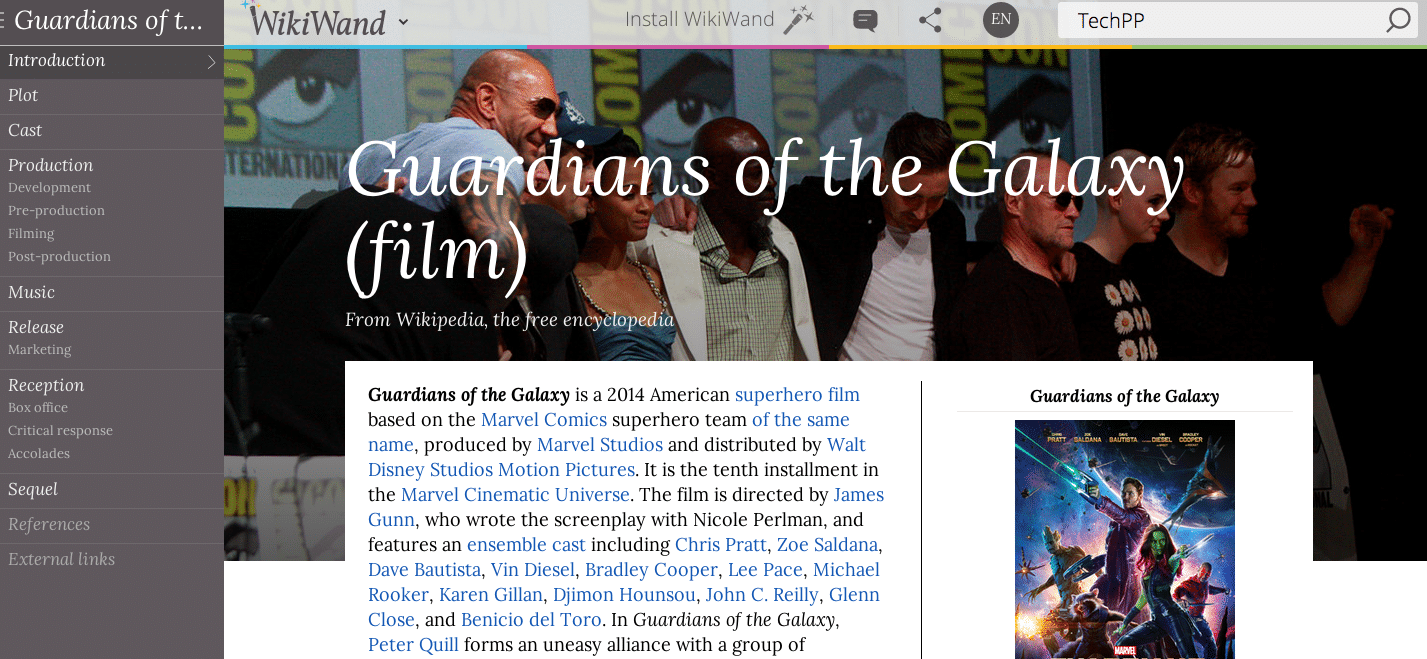The image size is (1427, 659).
Task: Select Accolades subsection
Action: (x=39, y=454)
